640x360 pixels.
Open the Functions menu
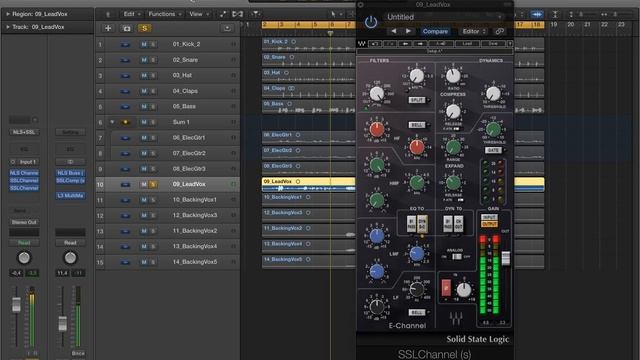[164, 14]
